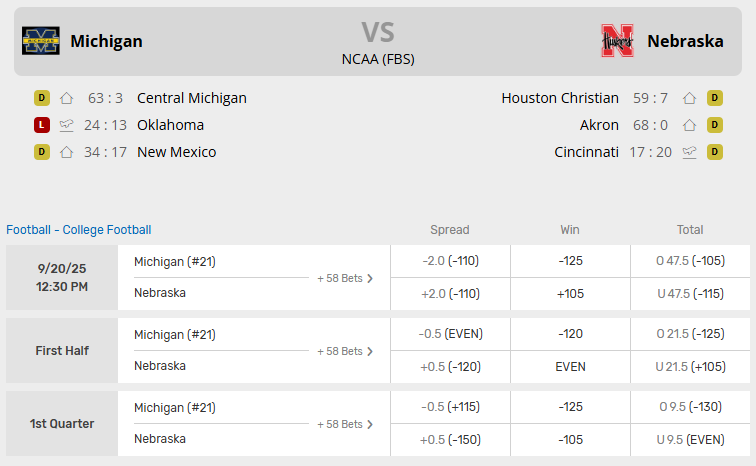The image size is (756, 466).
Task: Select Over 47.5 (-105) full game total
Action: coord(690,261)
